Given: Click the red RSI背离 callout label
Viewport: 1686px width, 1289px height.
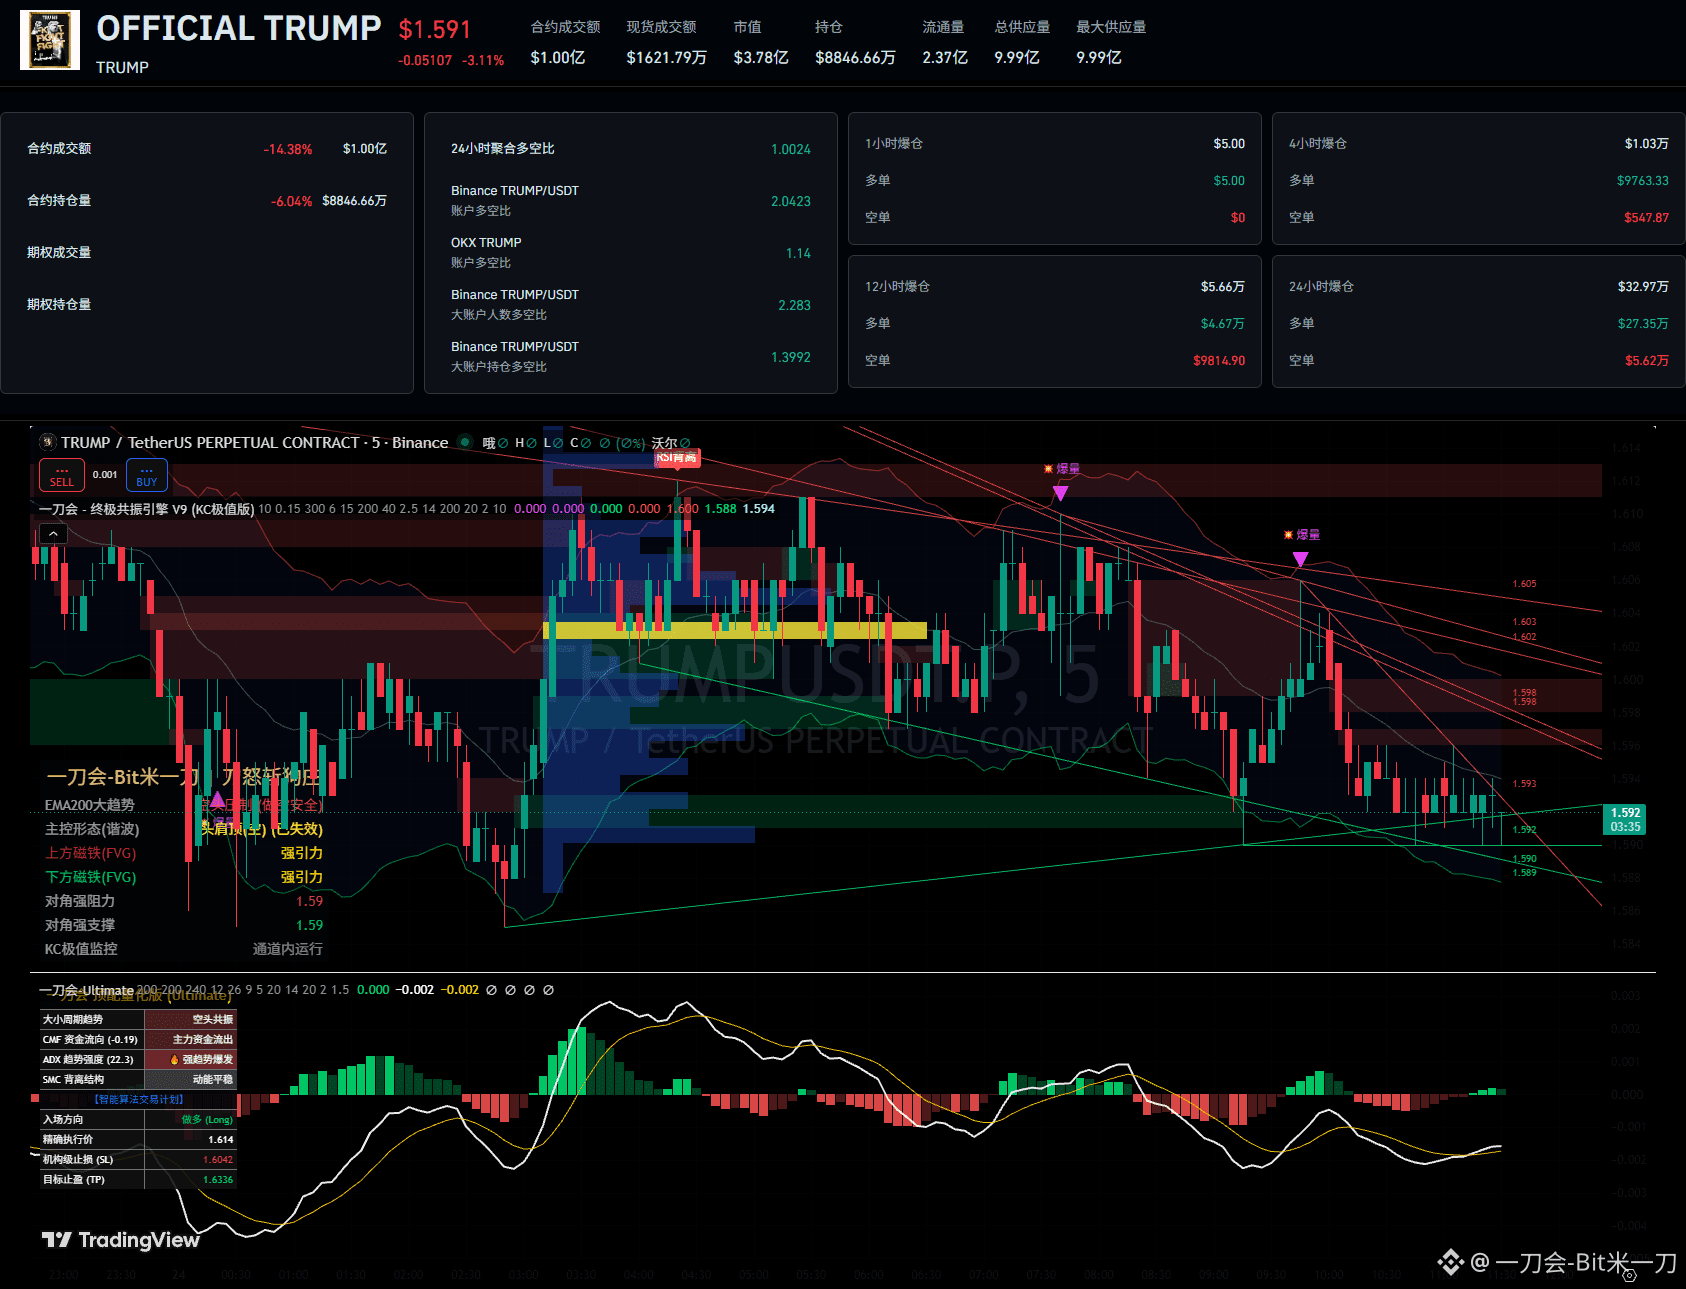Looking at the screenshot, I should click(x=677, y=457).
